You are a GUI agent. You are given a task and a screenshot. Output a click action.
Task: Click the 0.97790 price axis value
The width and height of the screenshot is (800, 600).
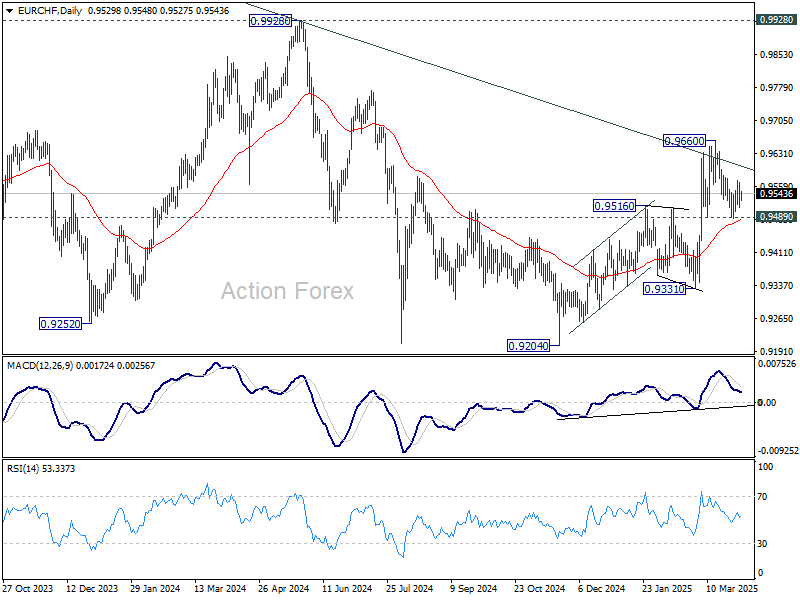coord(777,88)
